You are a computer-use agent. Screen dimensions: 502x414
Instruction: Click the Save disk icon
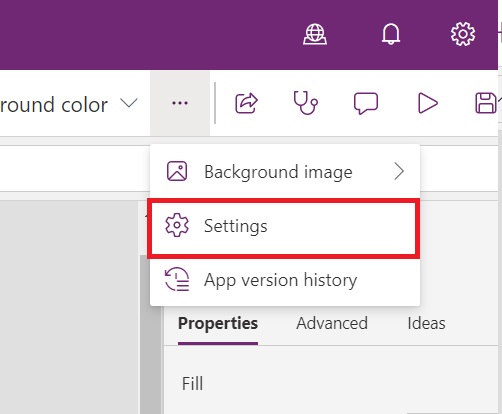[x=486, y=103]
